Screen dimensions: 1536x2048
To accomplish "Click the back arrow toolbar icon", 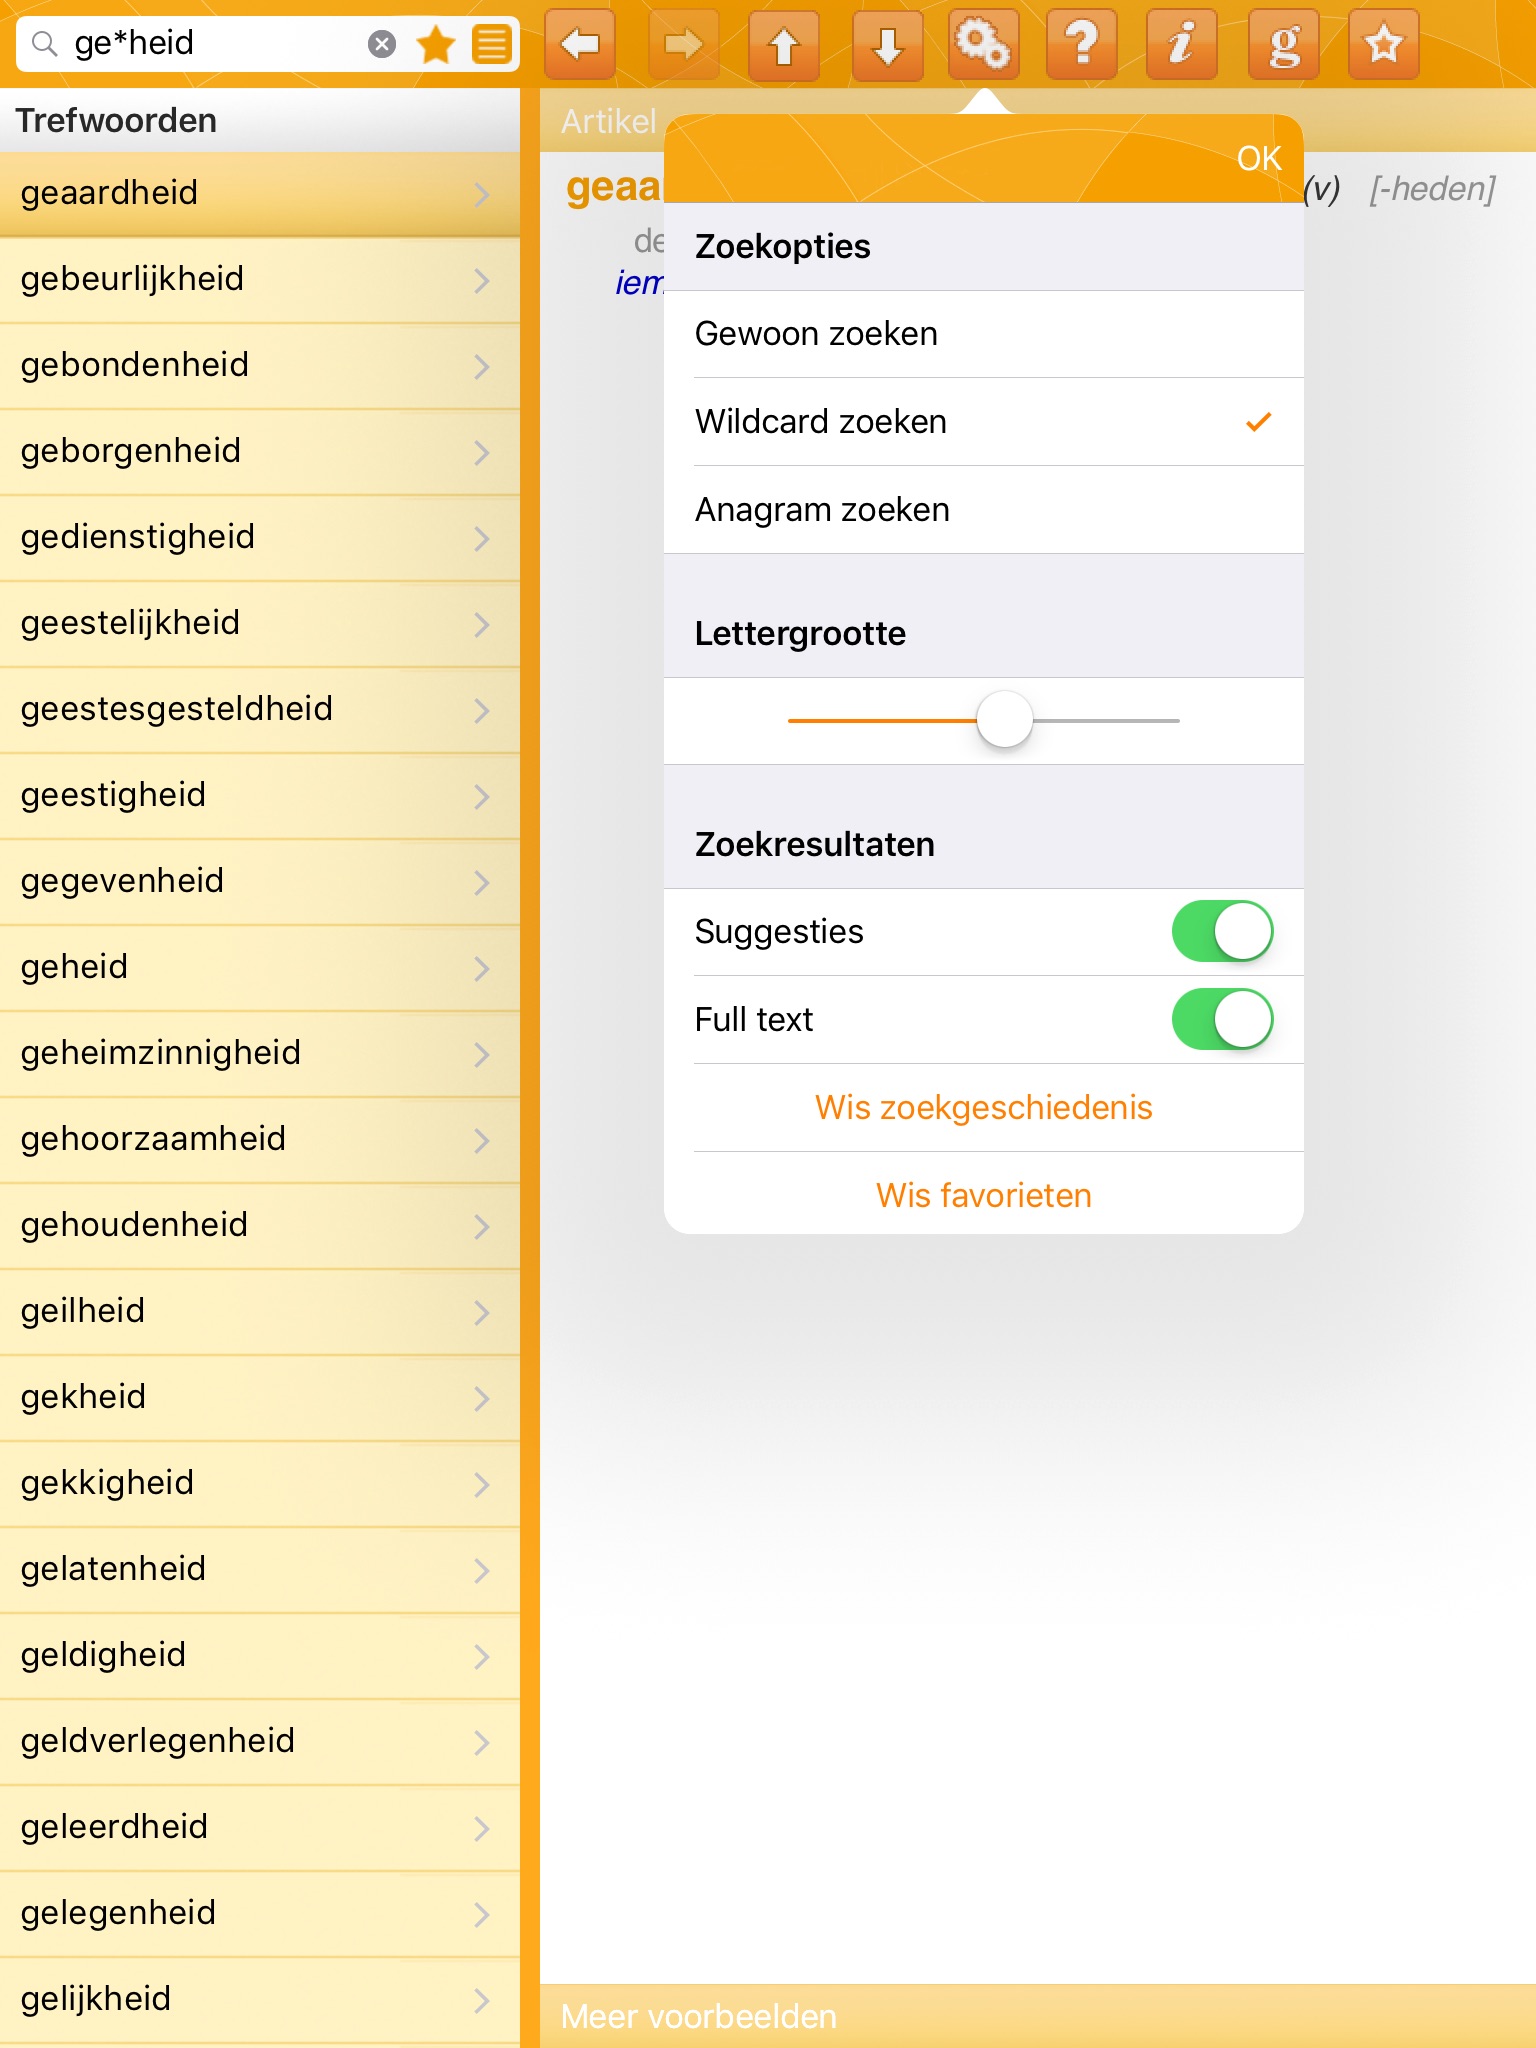I will [580, 44].
